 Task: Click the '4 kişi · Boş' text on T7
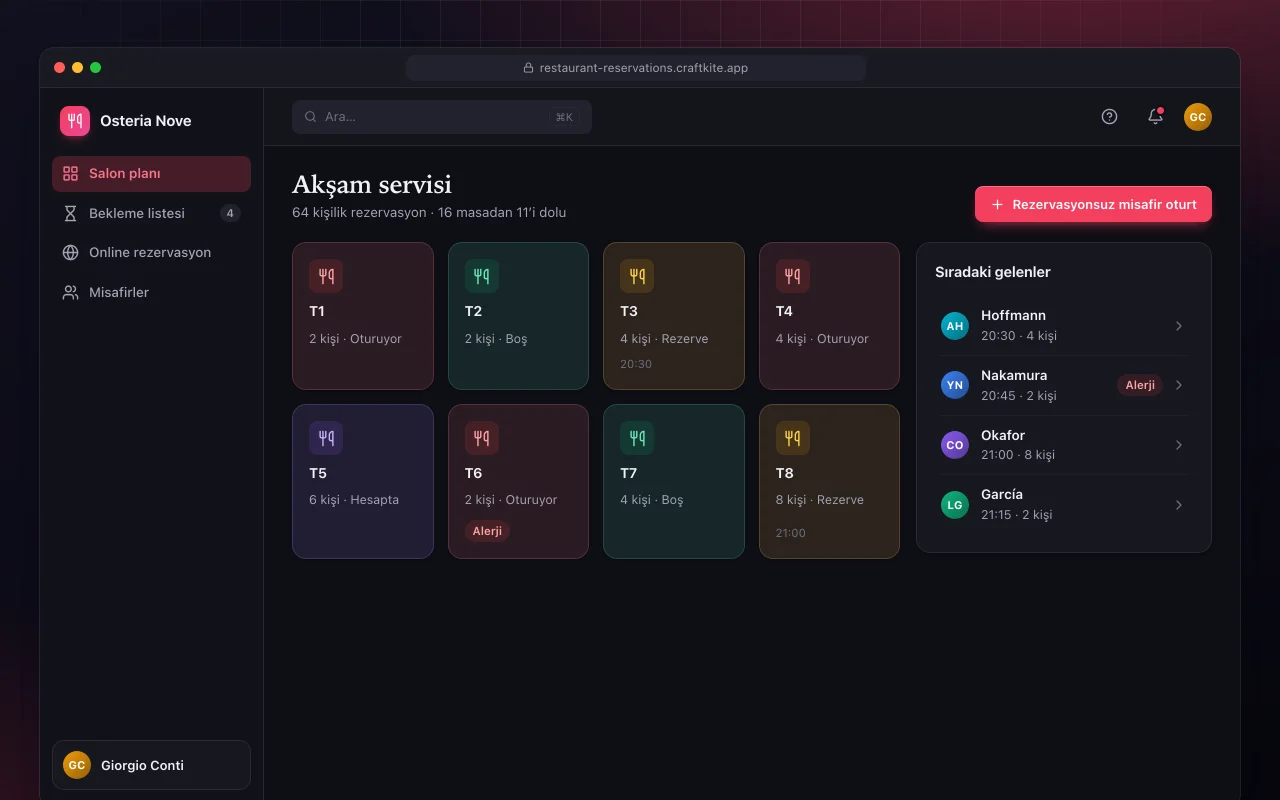[x=652, y=500]
